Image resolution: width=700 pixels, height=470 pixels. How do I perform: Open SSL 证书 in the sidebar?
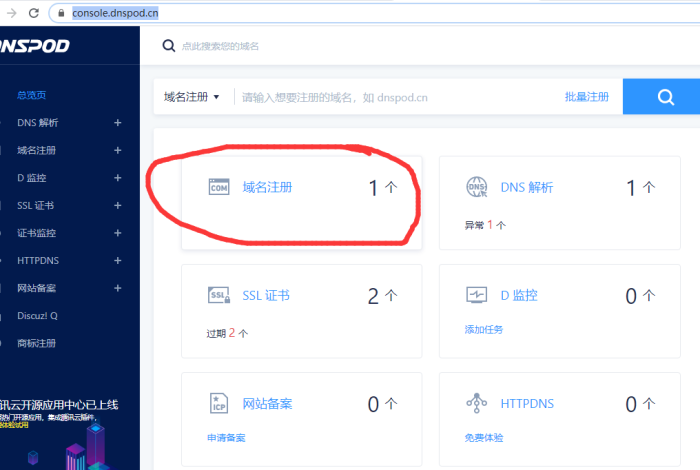pos(35,205)
